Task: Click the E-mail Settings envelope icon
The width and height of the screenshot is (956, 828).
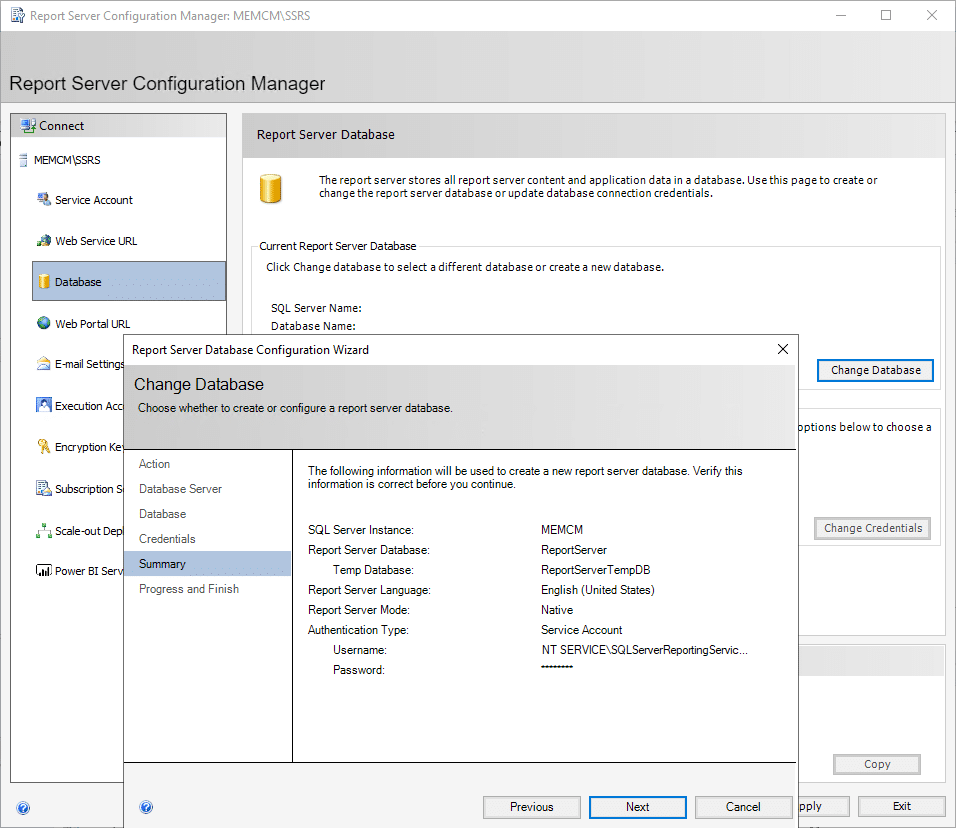Action: pyautogui.click(x=44, y=365)
